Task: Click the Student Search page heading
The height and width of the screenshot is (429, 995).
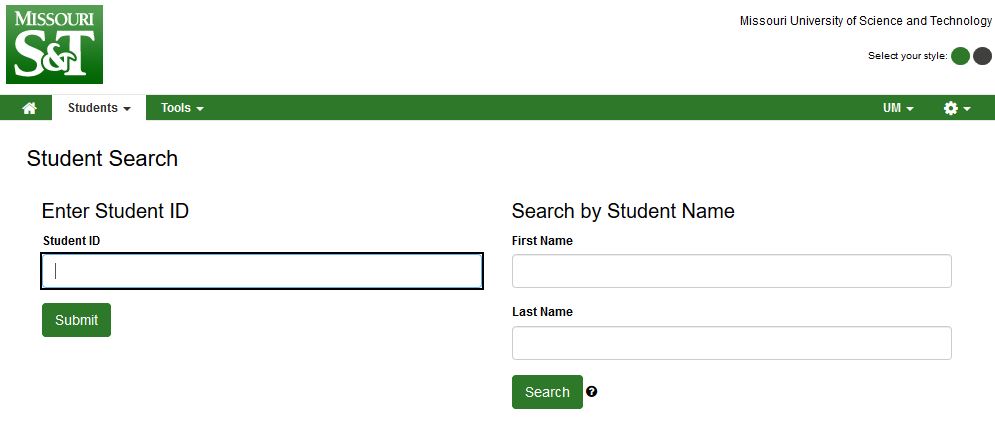Action: [x=102, y=158]
